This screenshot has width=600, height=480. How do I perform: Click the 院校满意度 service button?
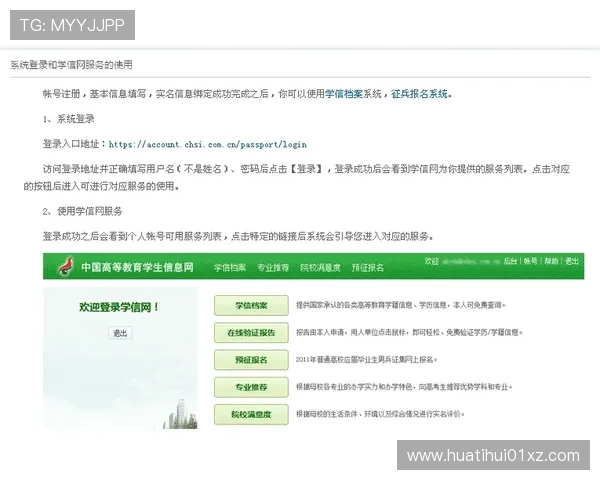(x=251, y=413)
